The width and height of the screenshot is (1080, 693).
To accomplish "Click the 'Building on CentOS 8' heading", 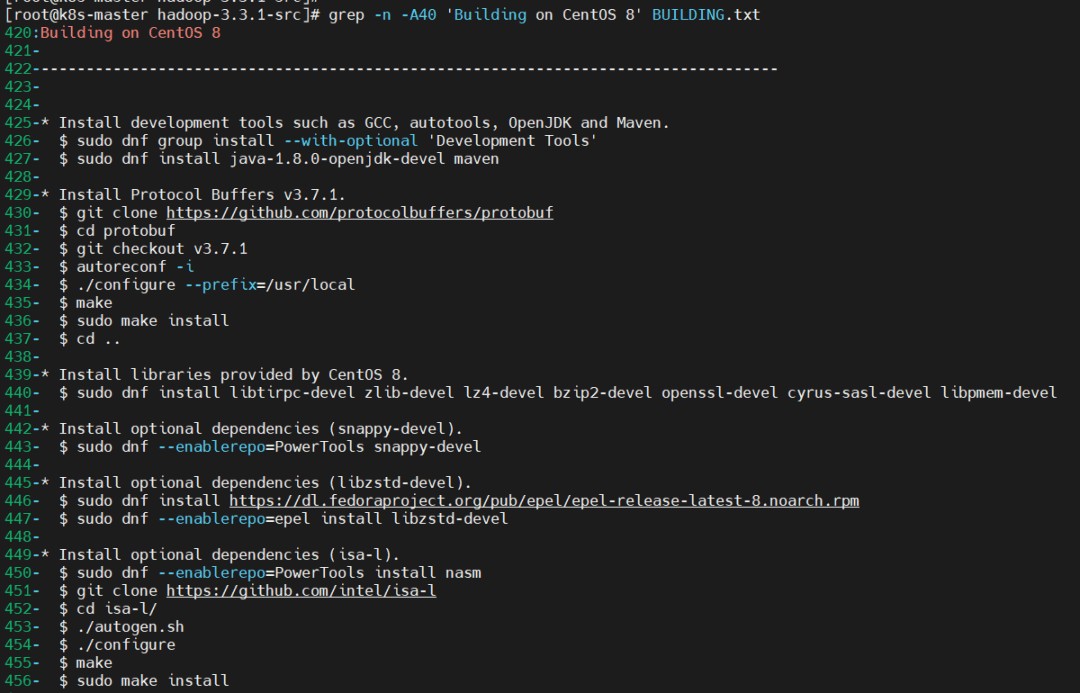I will pyautogui.click(x=130, y=33).
